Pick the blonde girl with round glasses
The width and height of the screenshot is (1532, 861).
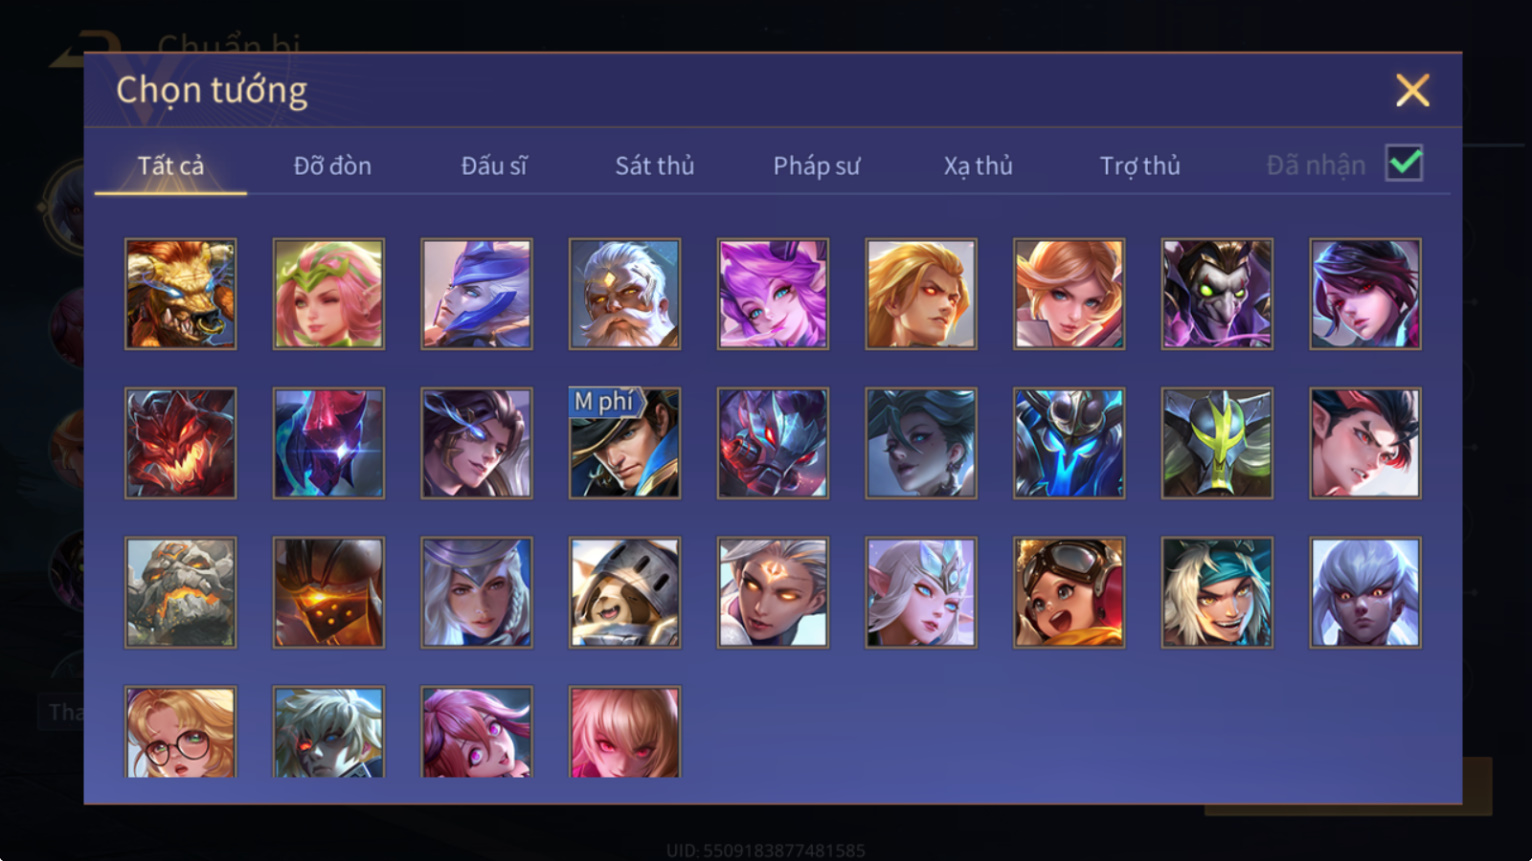click(x=181, y=732)
